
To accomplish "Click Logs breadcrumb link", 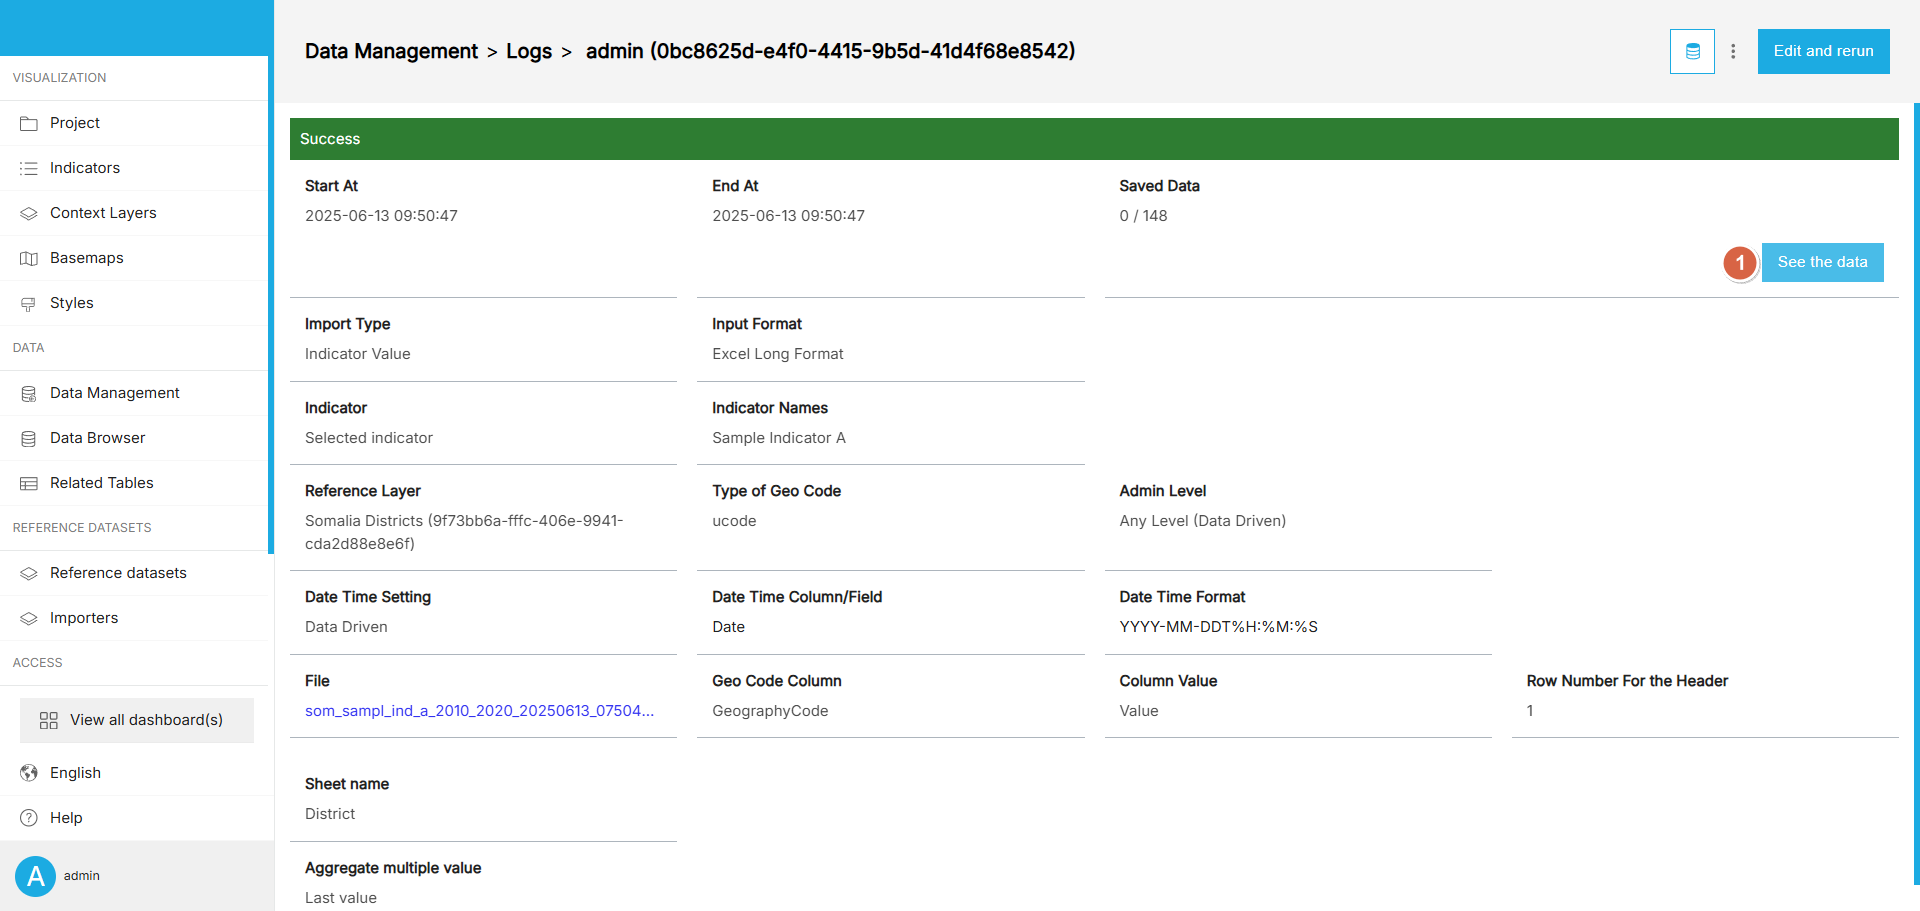I will point(529,51).
